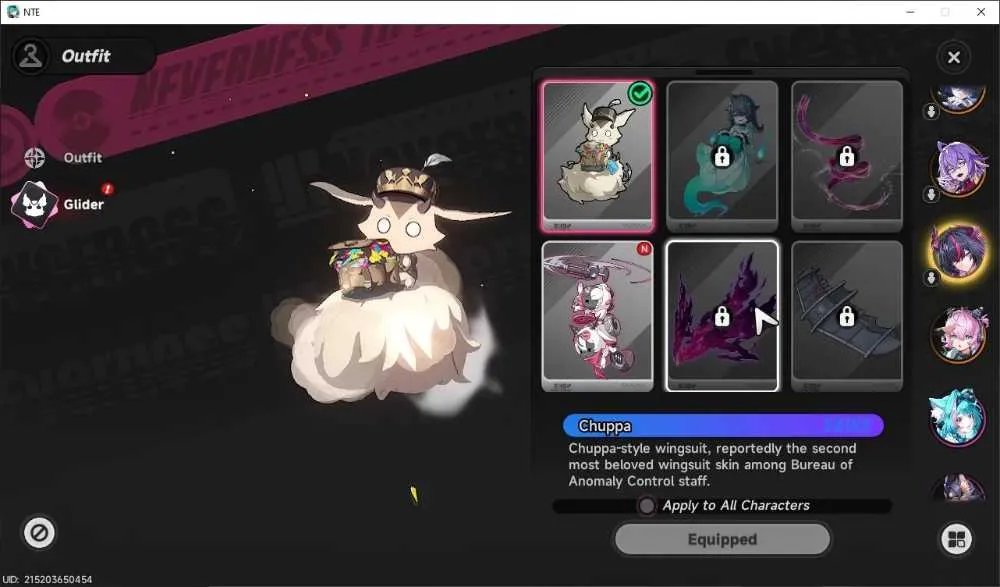This screenshot has height=587, width=1000.
Task: Select the equipped Chuppa glider thumbnail
Action: (597, 156)
